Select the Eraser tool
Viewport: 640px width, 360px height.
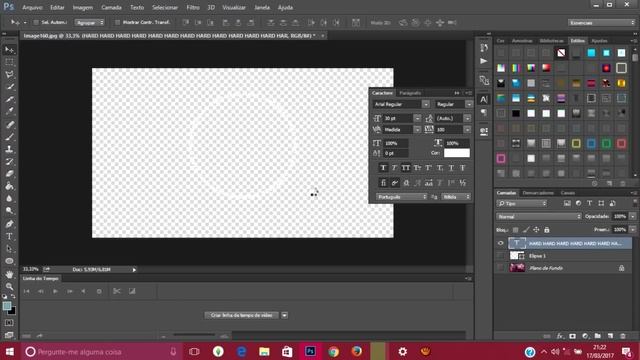point(9,174)
